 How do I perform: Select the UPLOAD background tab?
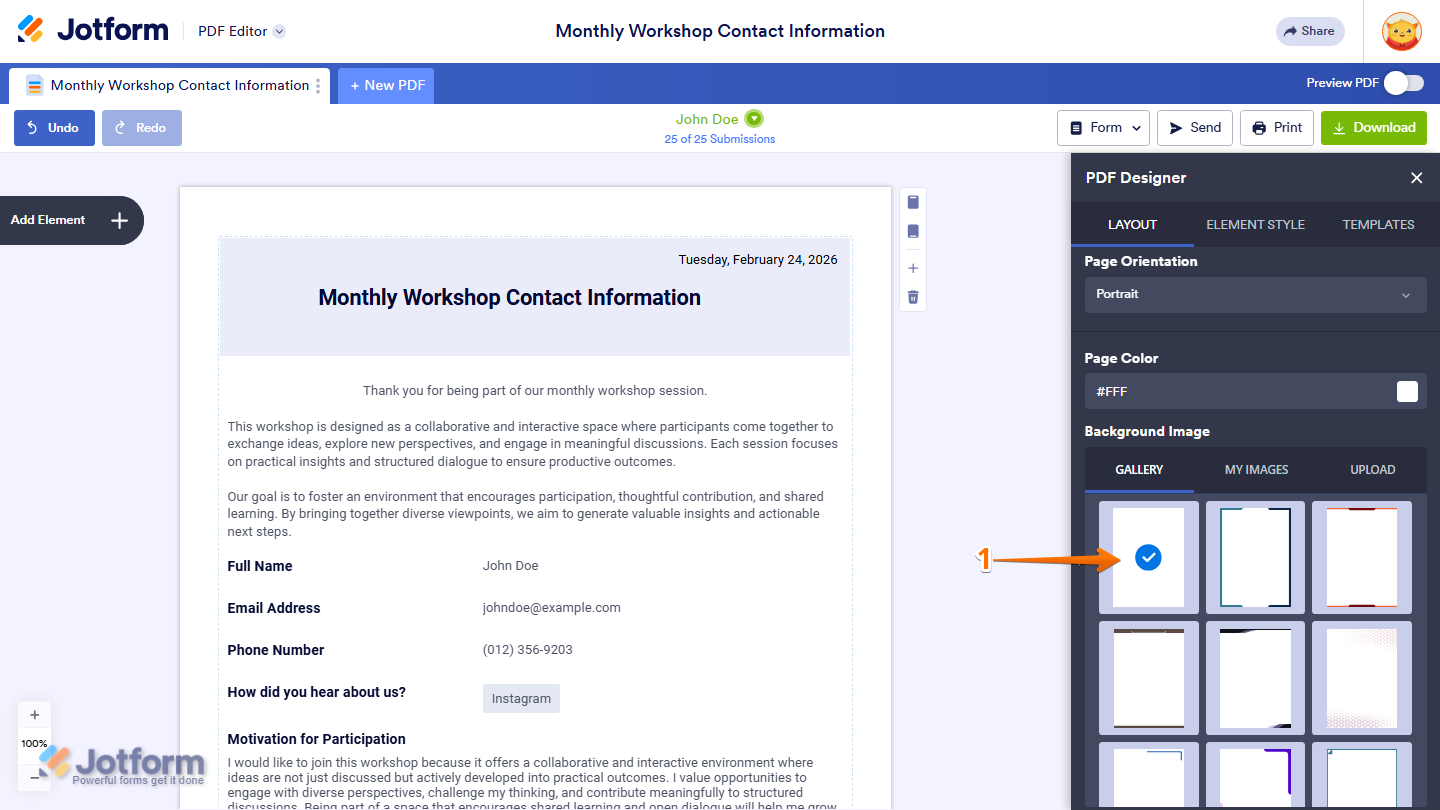[x=1372, y=470]
